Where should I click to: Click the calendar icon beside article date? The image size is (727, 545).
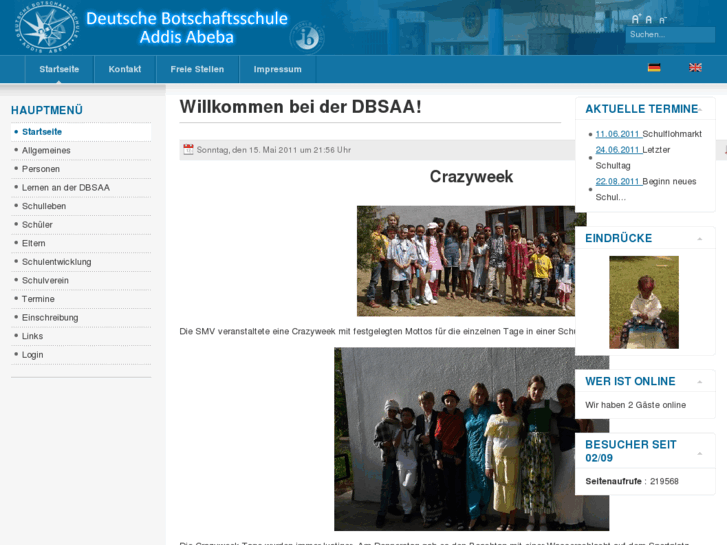pyautogui.click(x=188, y=149)
